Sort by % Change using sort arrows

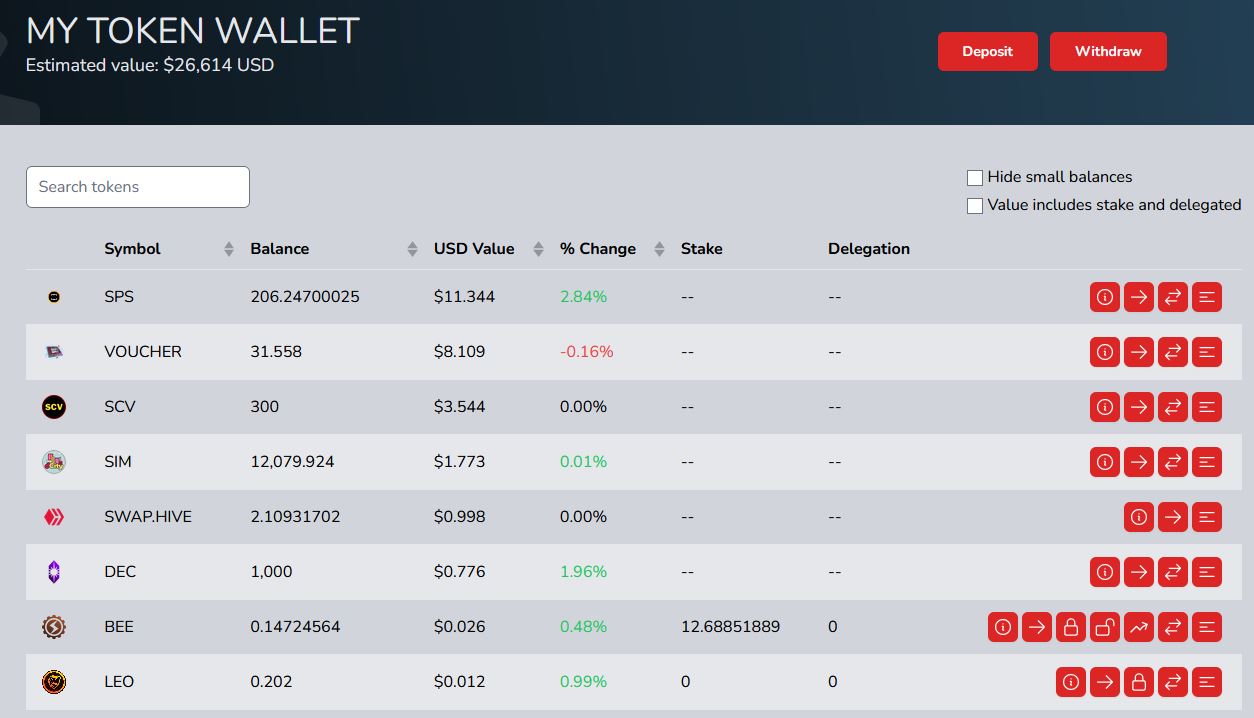pyautogui.click(x=659, y=249)
